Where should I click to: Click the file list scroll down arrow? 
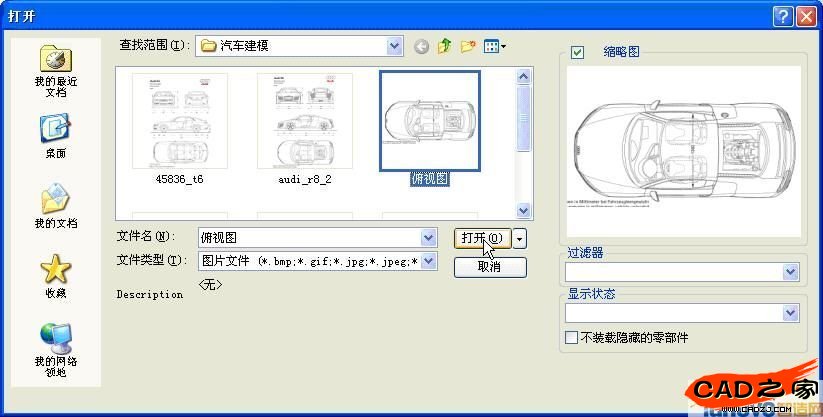click(x=523, y=210)
